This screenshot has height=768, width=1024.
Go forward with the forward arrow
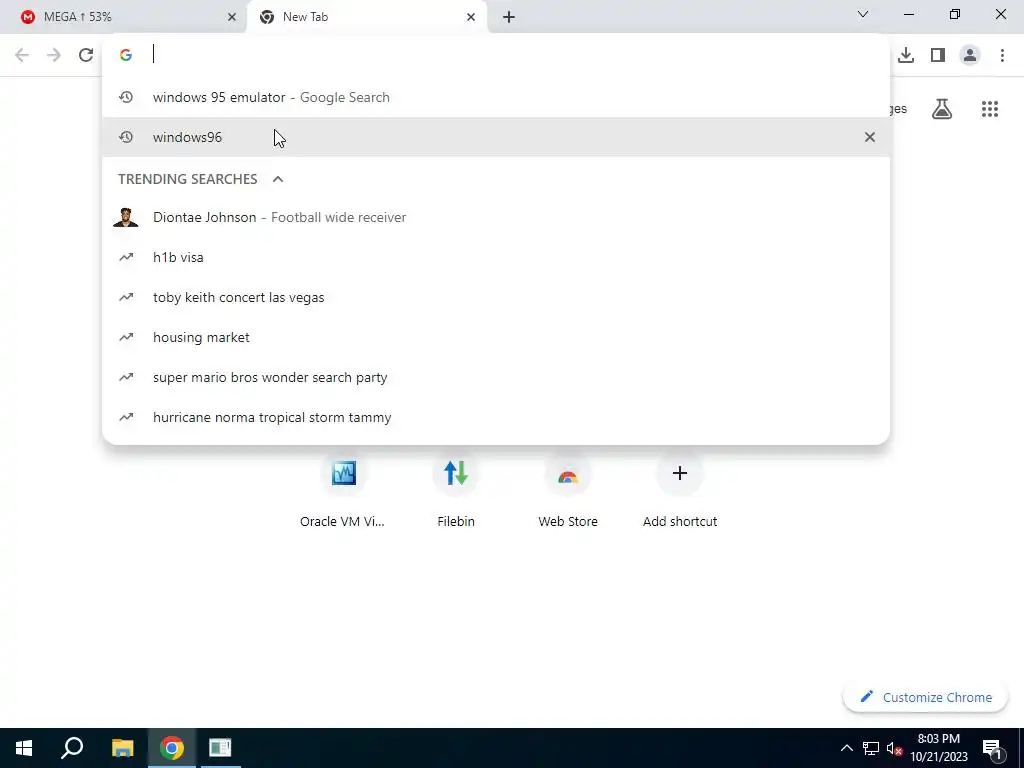coord(54,55)
